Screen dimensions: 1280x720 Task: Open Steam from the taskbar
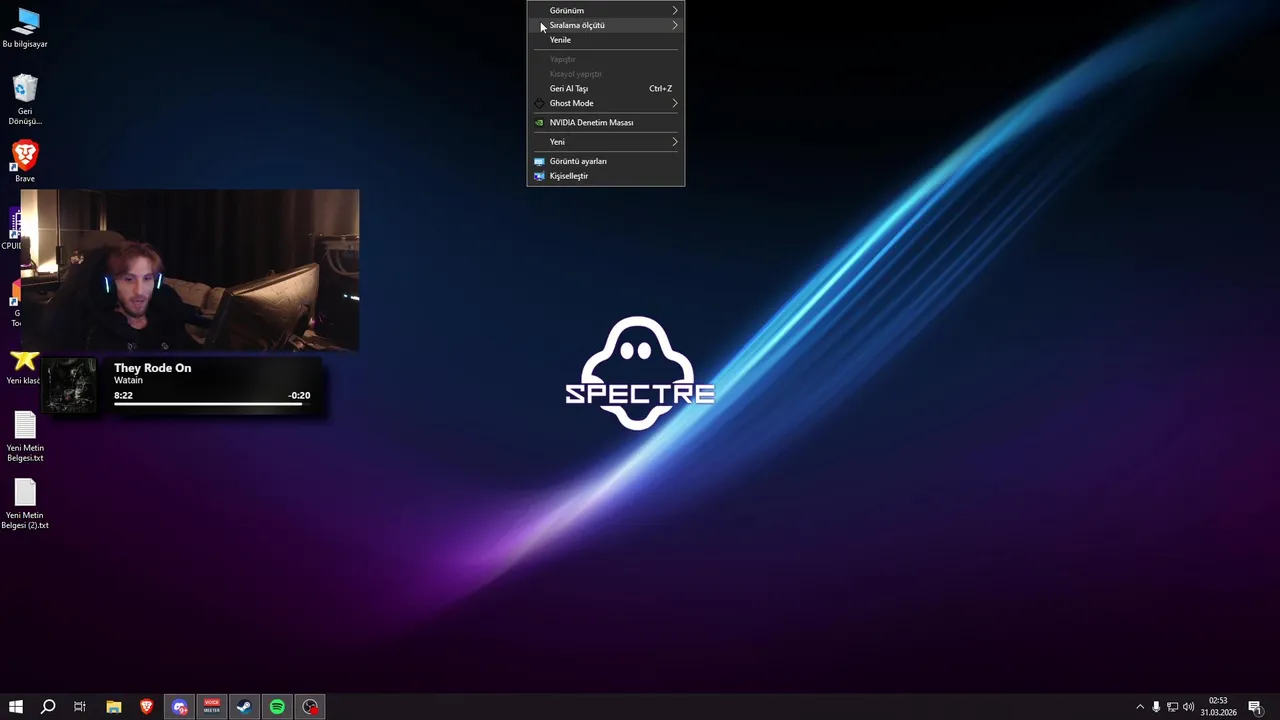tap(244, 707)
